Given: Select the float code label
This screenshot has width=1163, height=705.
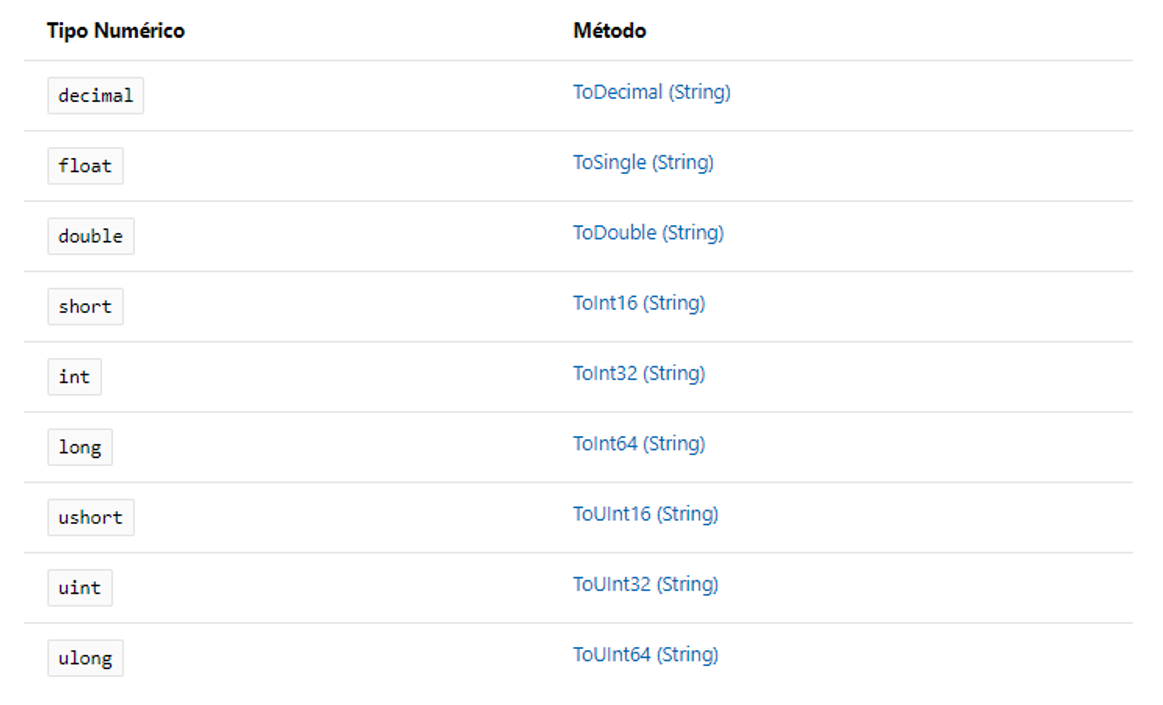Looking at the screenshot, I should coord(85,166).
